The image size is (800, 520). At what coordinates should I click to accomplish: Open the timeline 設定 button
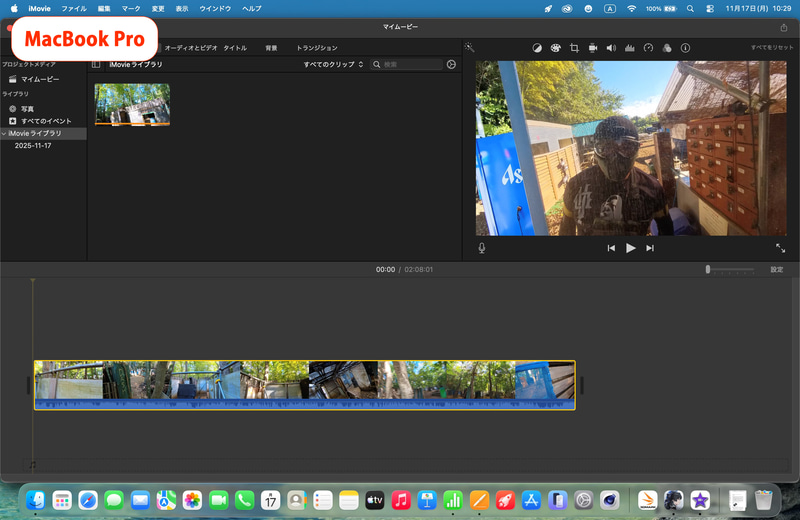point(777,269)
